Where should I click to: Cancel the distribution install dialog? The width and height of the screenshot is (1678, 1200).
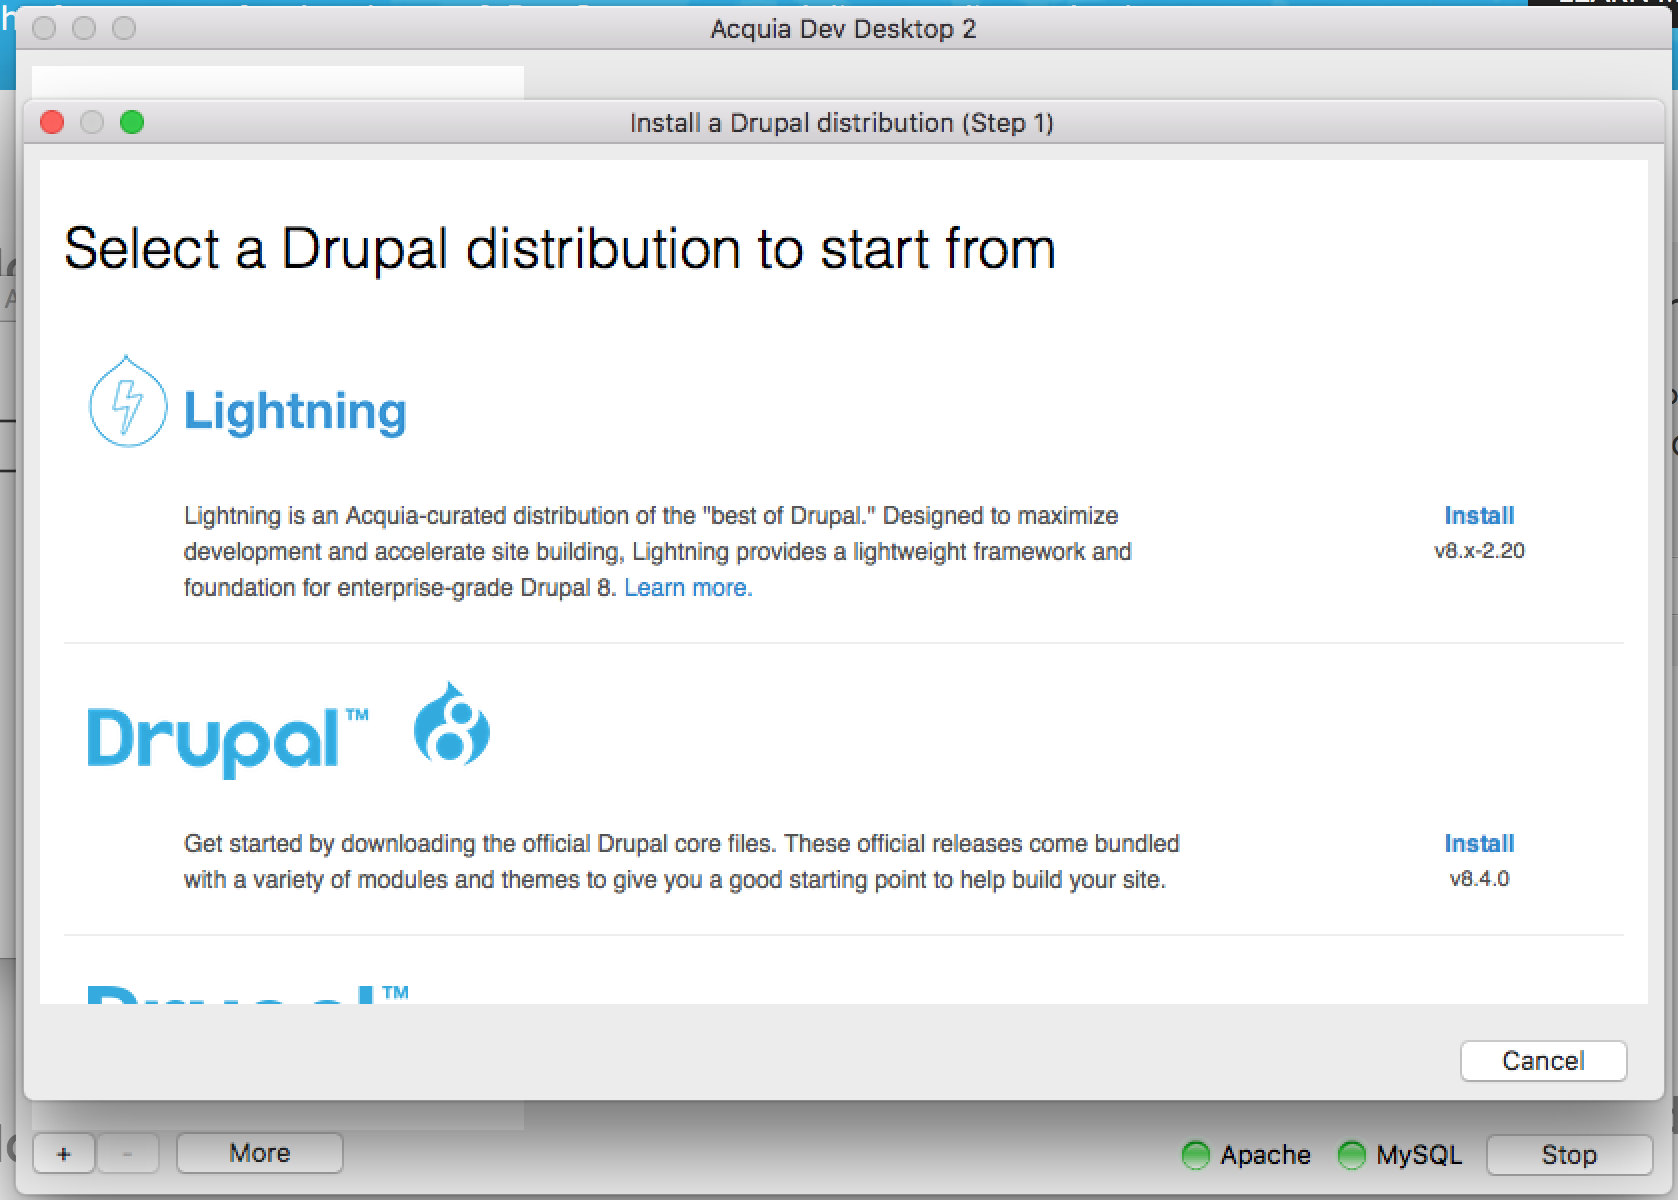1543,1061
